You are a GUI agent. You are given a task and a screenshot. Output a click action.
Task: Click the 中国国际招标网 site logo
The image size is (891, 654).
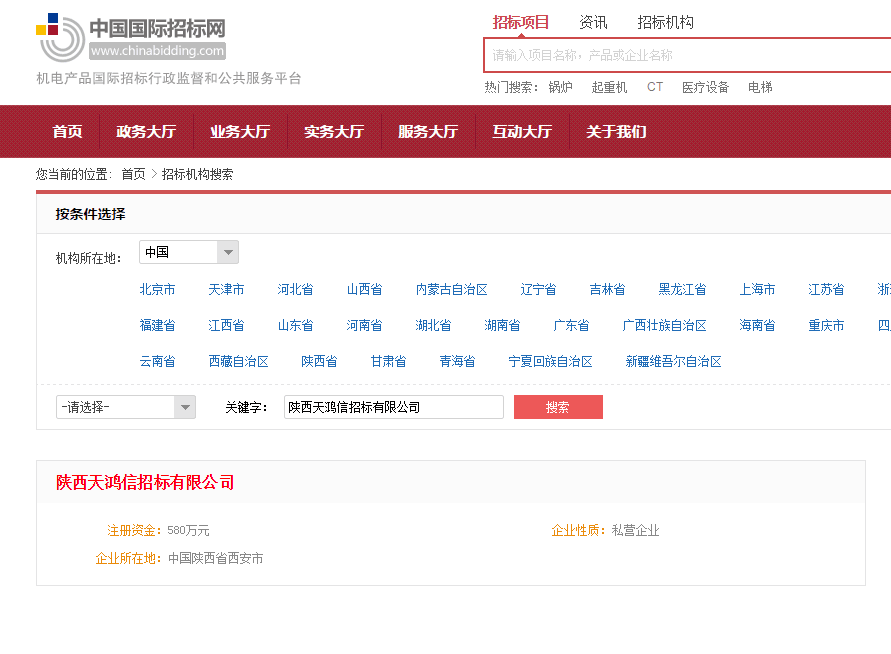coord(130,33)
